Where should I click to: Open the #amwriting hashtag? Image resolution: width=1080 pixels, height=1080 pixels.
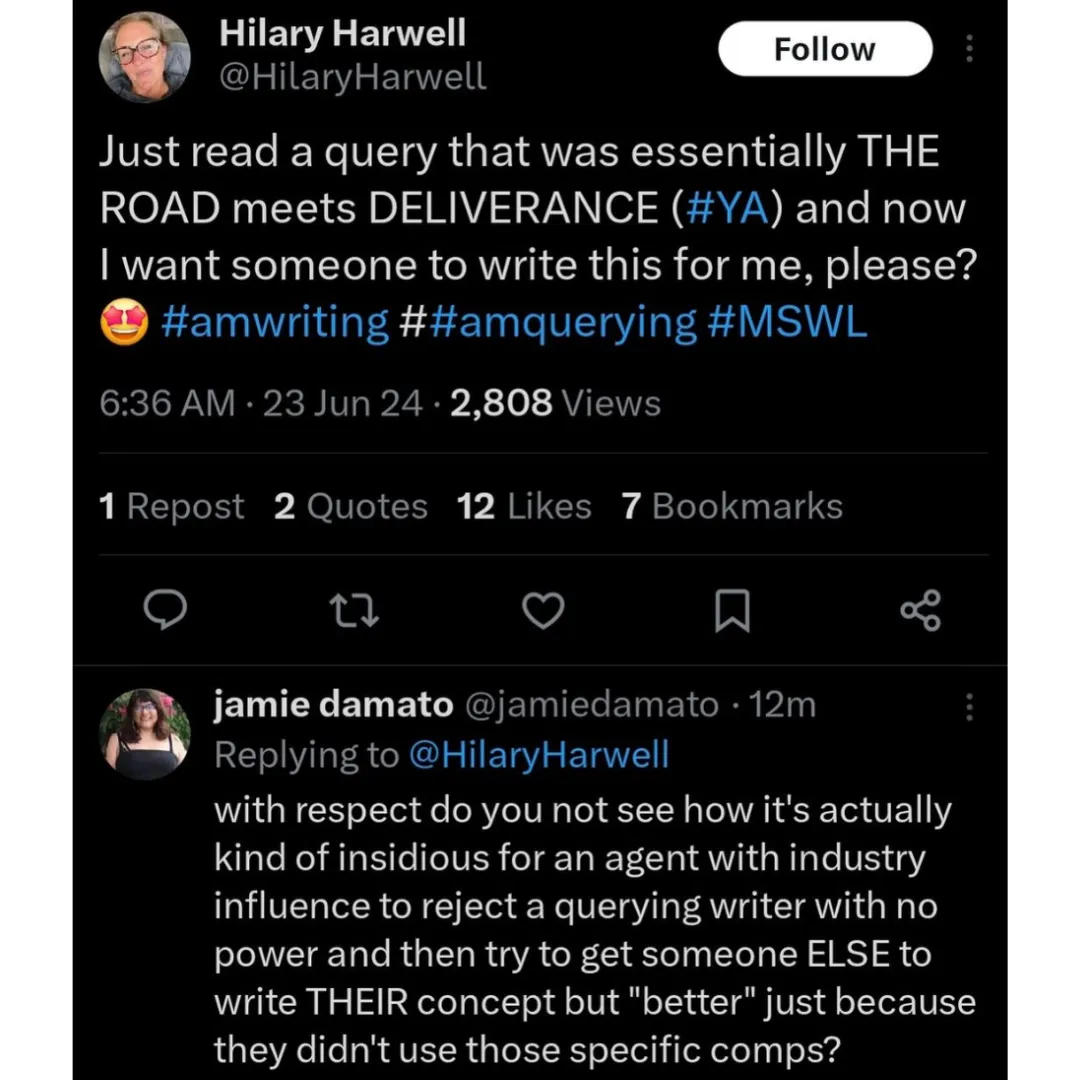[275, 322]
